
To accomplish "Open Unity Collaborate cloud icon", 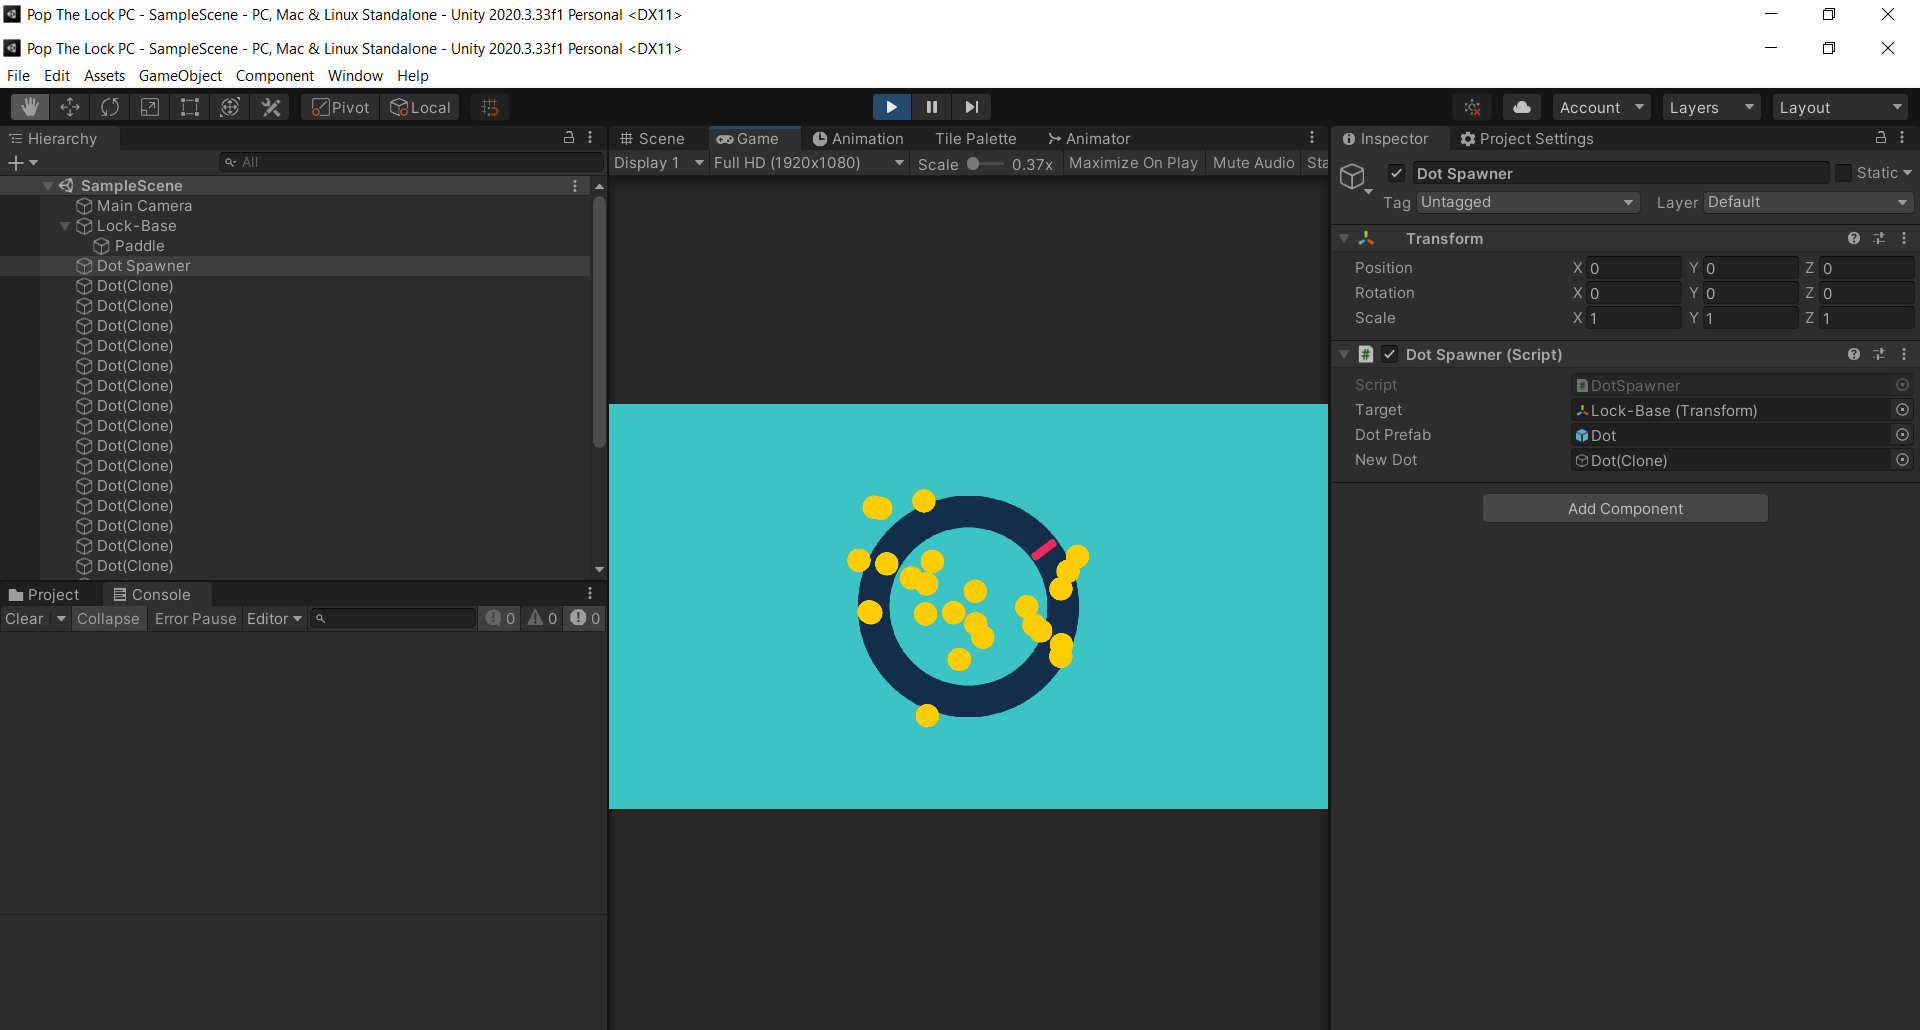I will coord(1522,107).
